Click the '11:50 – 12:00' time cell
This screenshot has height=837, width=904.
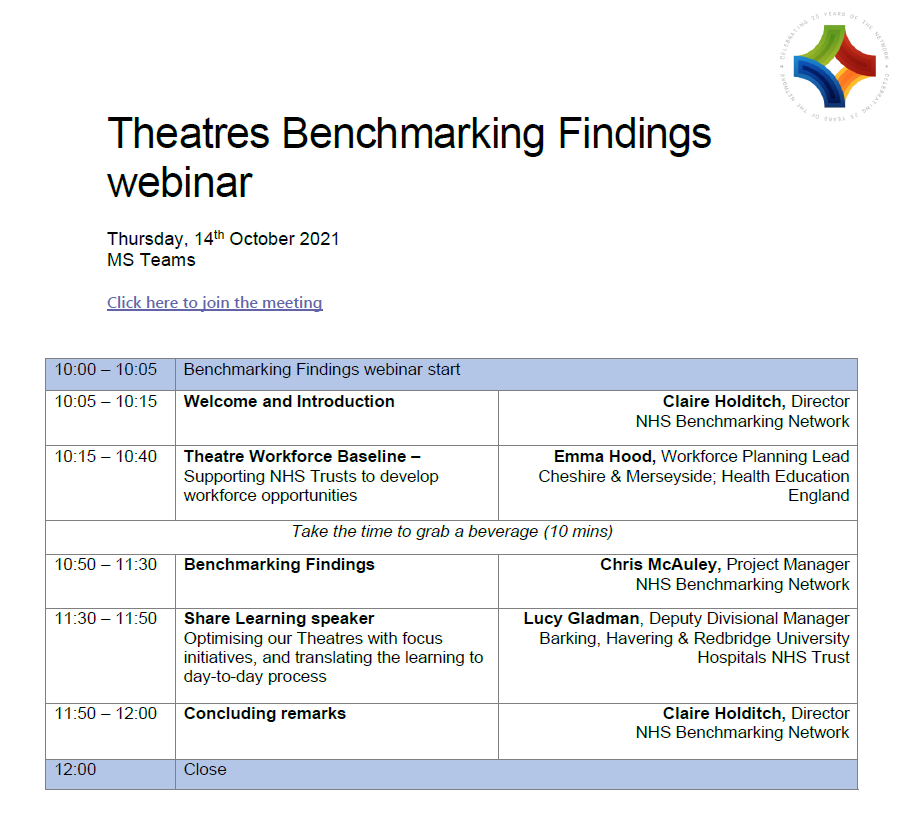pos(110,731)
